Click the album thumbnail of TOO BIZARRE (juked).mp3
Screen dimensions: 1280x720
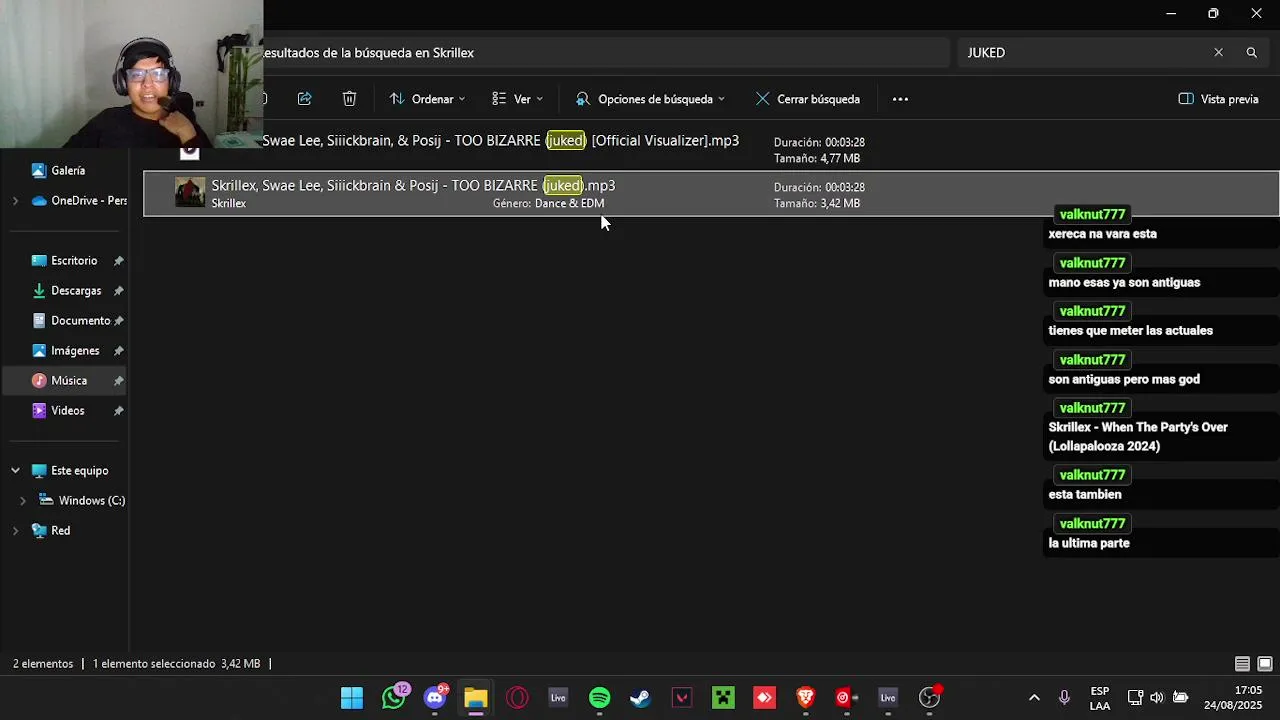coord(190,192)
